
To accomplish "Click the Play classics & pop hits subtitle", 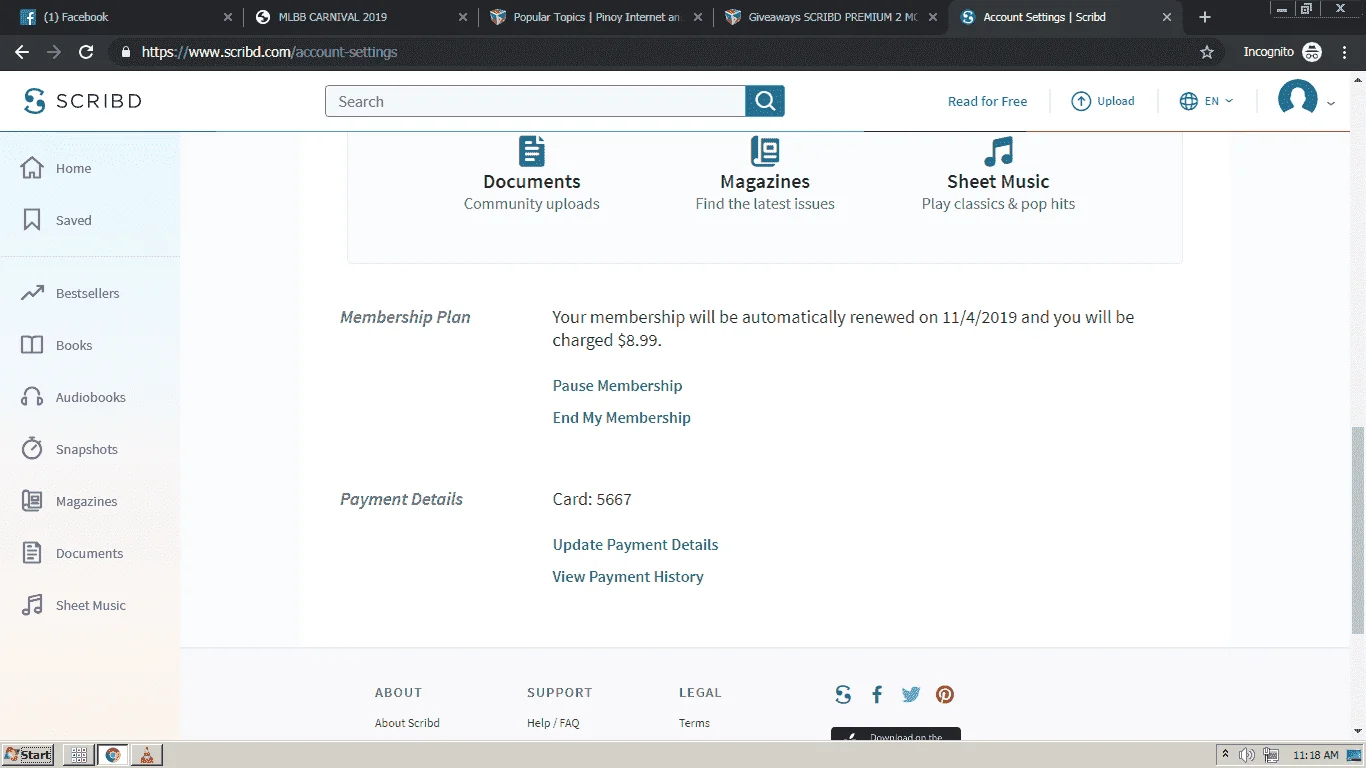I will point(998,204).
